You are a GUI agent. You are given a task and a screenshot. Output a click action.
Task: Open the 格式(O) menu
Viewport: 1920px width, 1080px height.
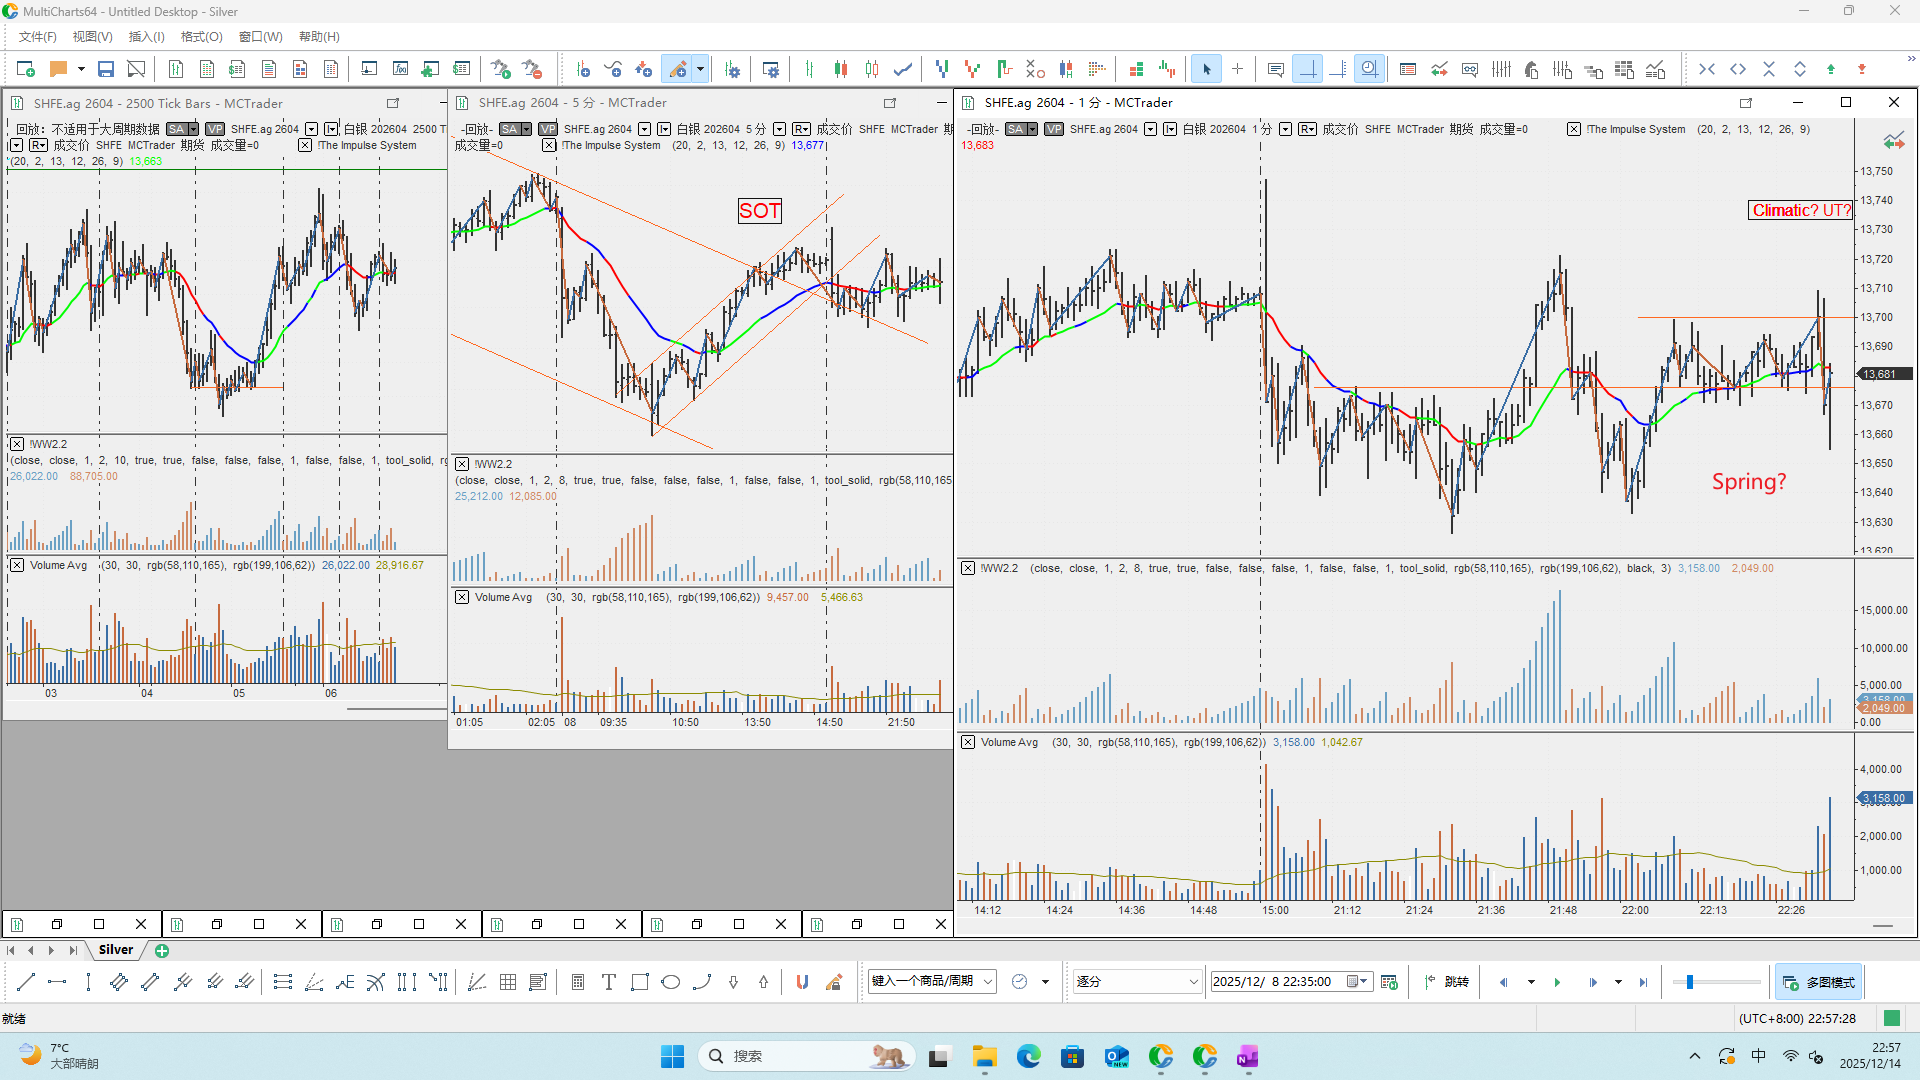(x=201, y=37)
